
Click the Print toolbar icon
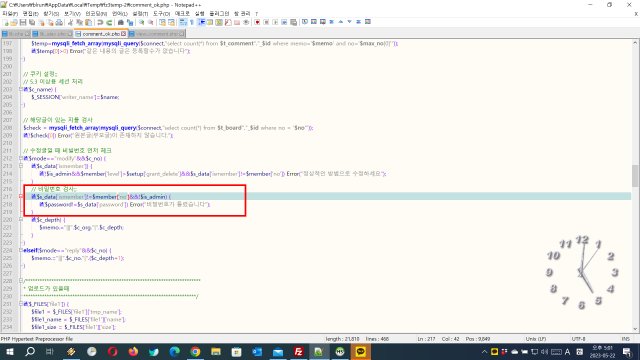point(59,22)
